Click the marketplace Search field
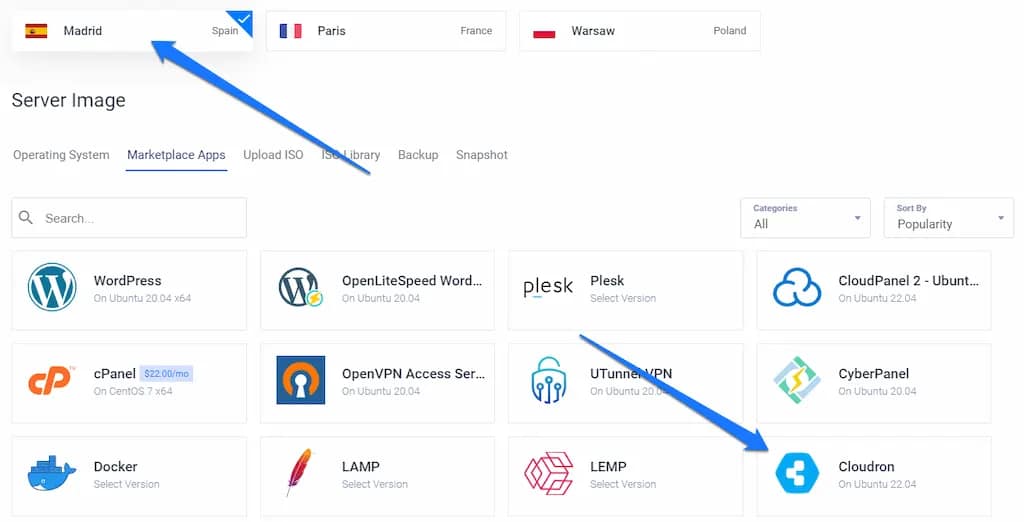Screen dimensions: 1024x522 (129, 218)
